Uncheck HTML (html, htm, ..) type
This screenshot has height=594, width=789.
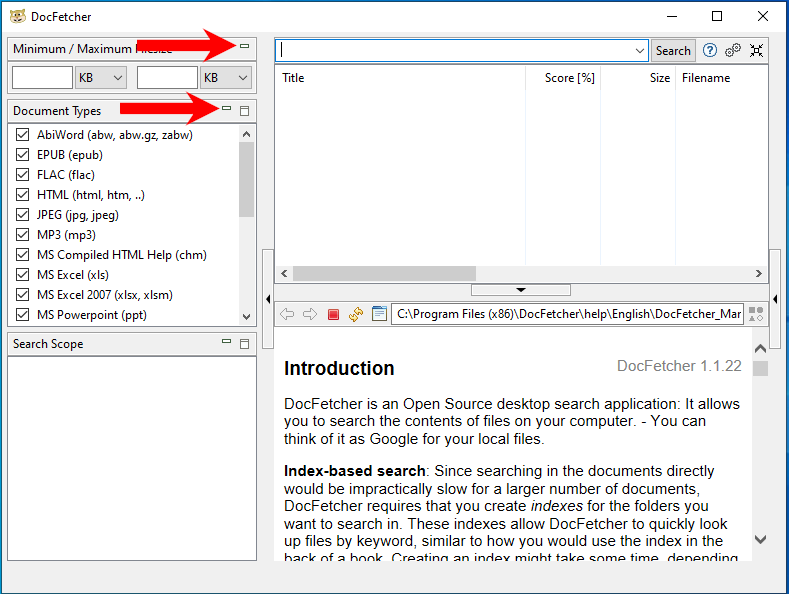coord(22,195)
